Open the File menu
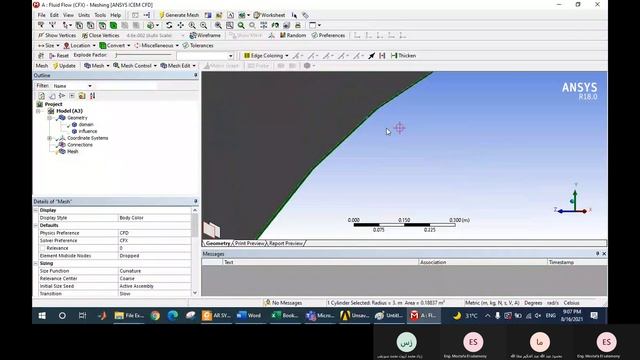This screenshot has width=640, height=360. pyautogui.click(x=42, y=15)
